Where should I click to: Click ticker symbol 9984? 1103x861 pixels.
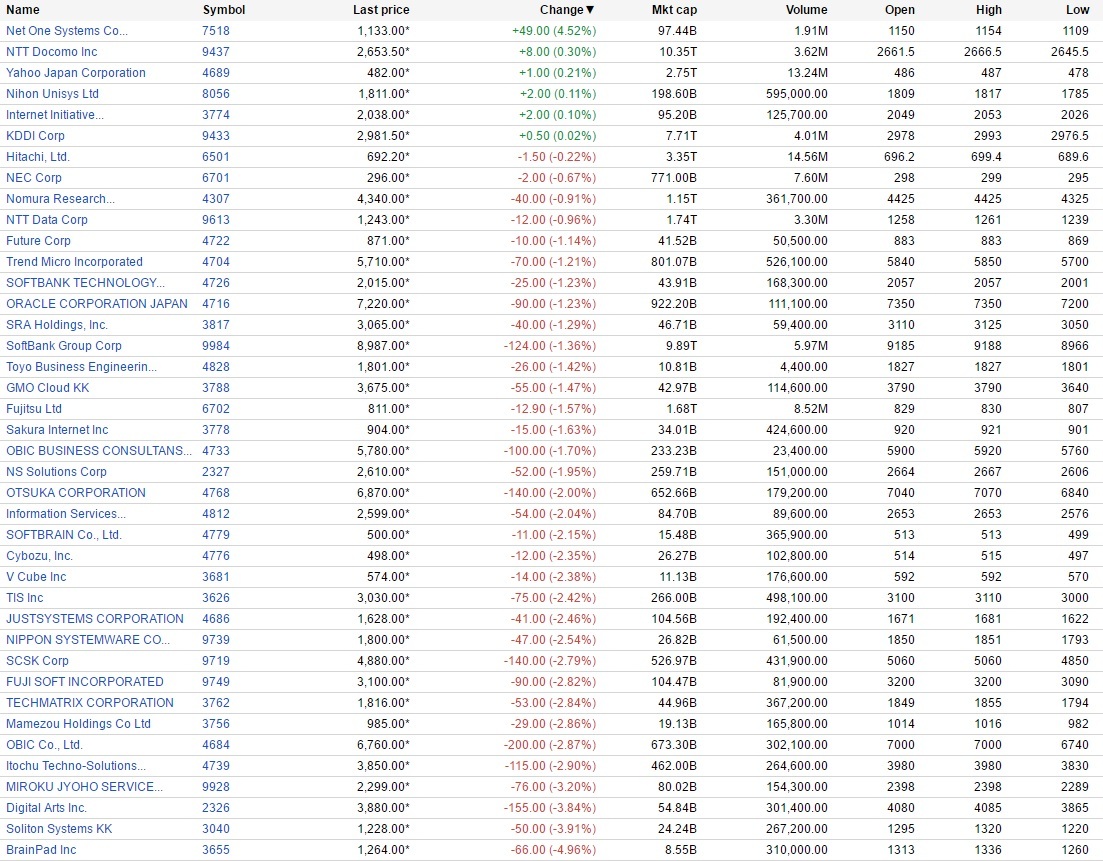[216, 346]
